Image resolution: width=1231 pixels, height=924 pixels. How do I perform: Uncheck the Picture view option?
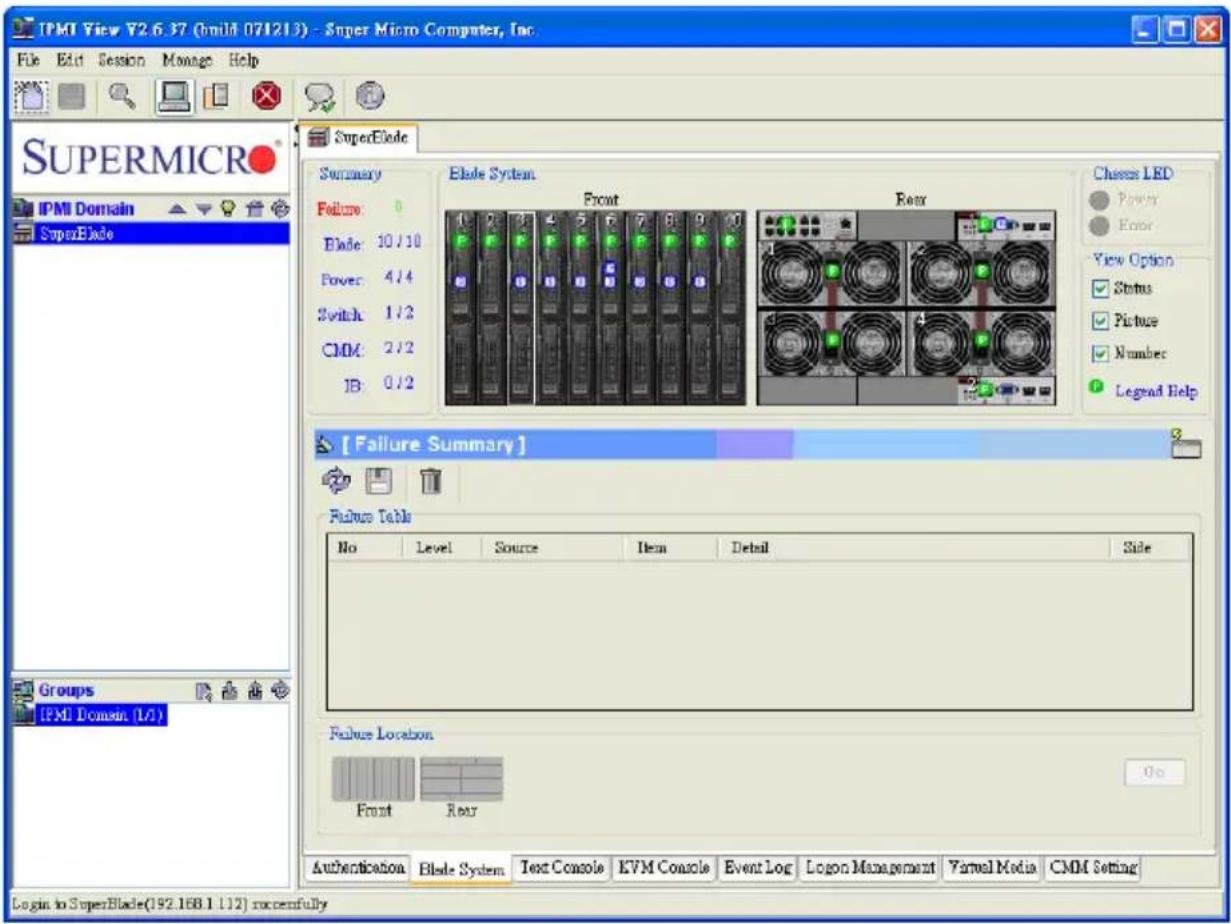click(1099, 320)
